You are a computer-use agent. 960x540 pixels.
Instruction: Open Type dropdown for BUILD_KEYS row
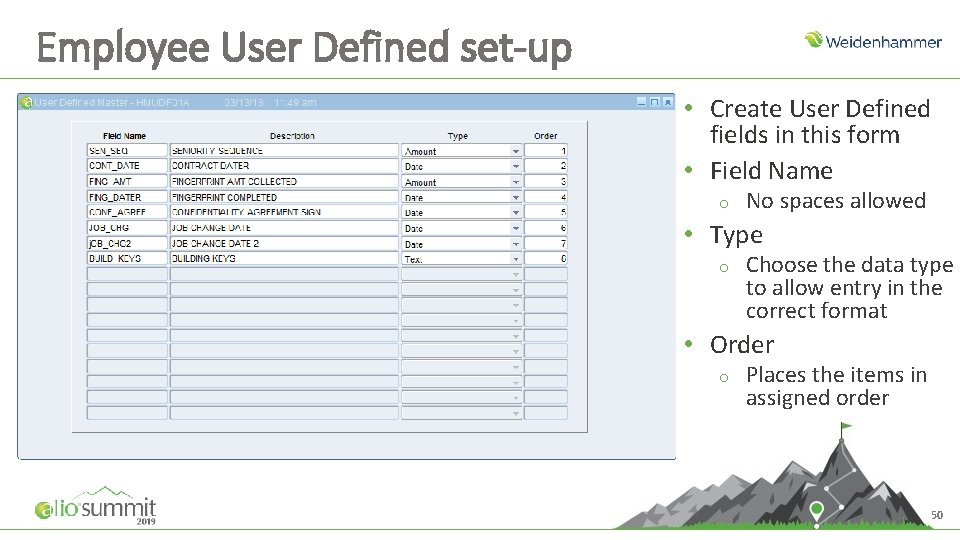(516, 259)
